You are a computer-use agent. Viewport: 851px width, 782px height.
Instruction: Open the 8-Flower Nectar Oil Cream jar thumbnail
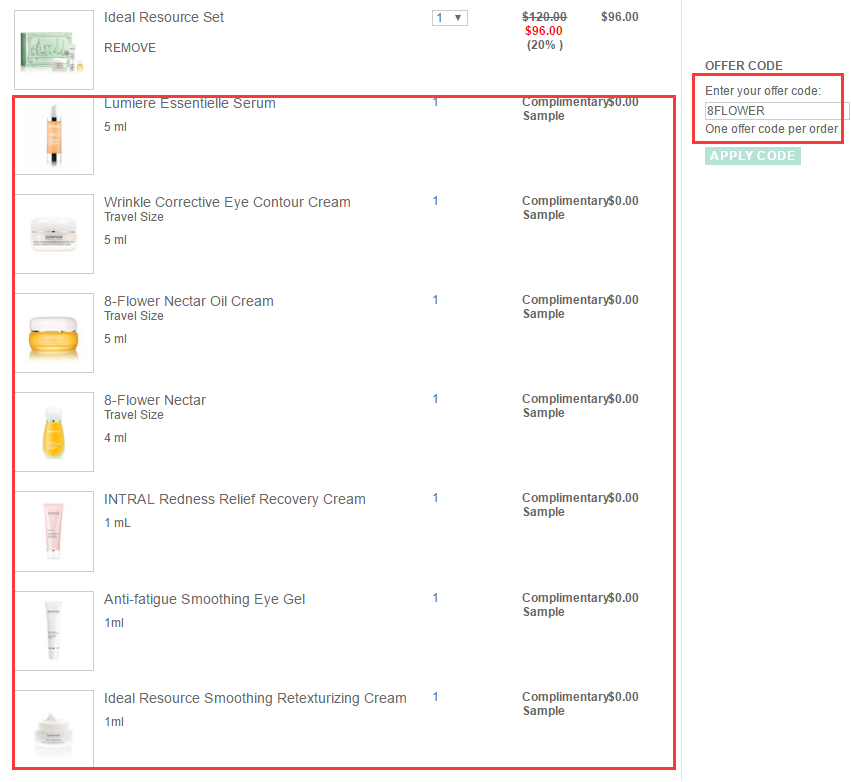click(54, 333)
